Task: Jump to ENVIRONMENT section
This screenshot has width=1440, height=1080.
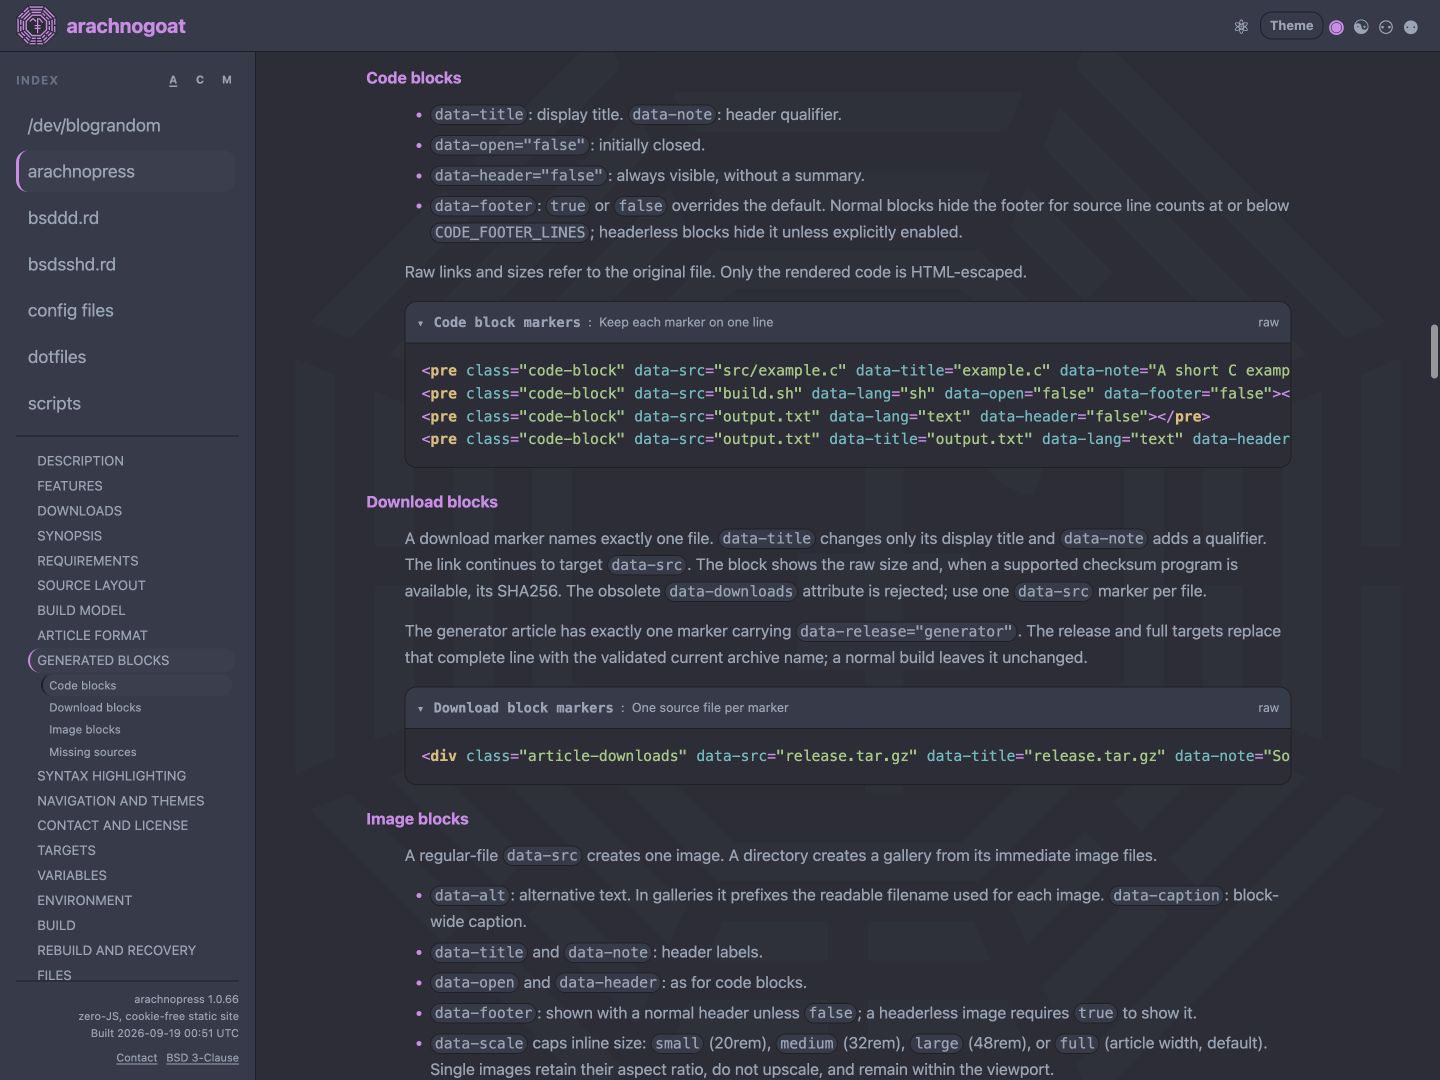Action: point(84,900)
